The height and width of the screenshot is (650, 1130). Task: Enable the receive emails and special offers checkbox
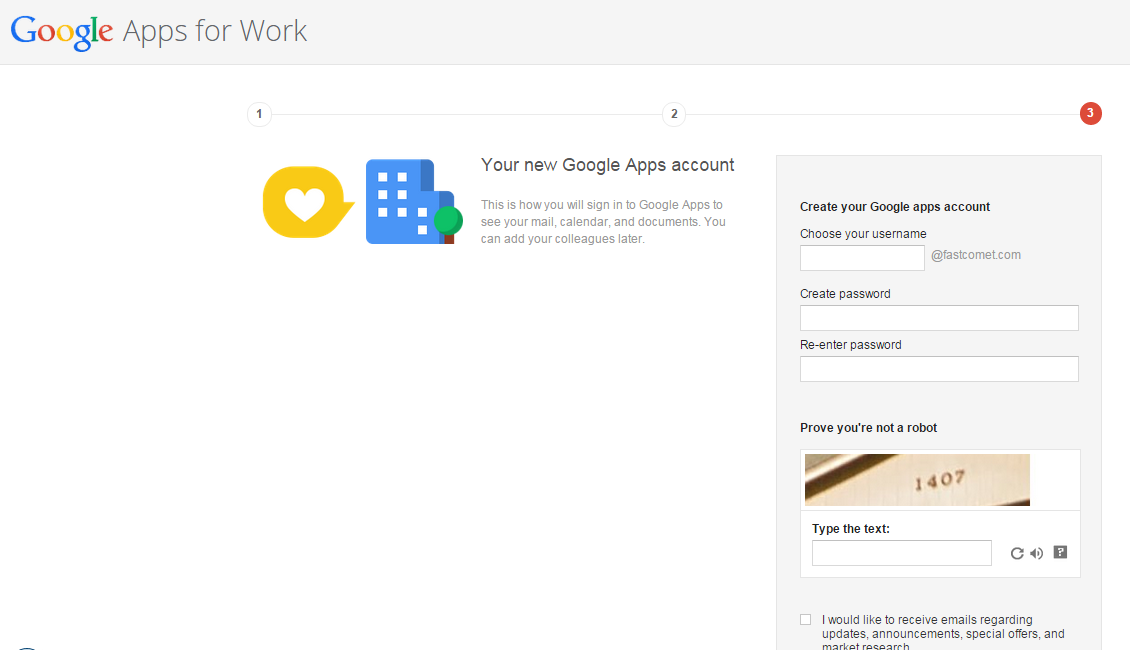(805, 619)
